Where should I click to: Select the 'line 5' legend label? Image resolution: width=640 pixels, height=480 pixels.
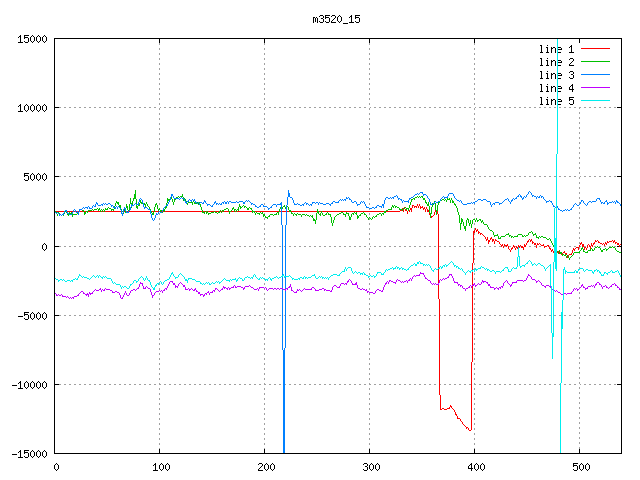pyautogui.click(x=557, y=101)
